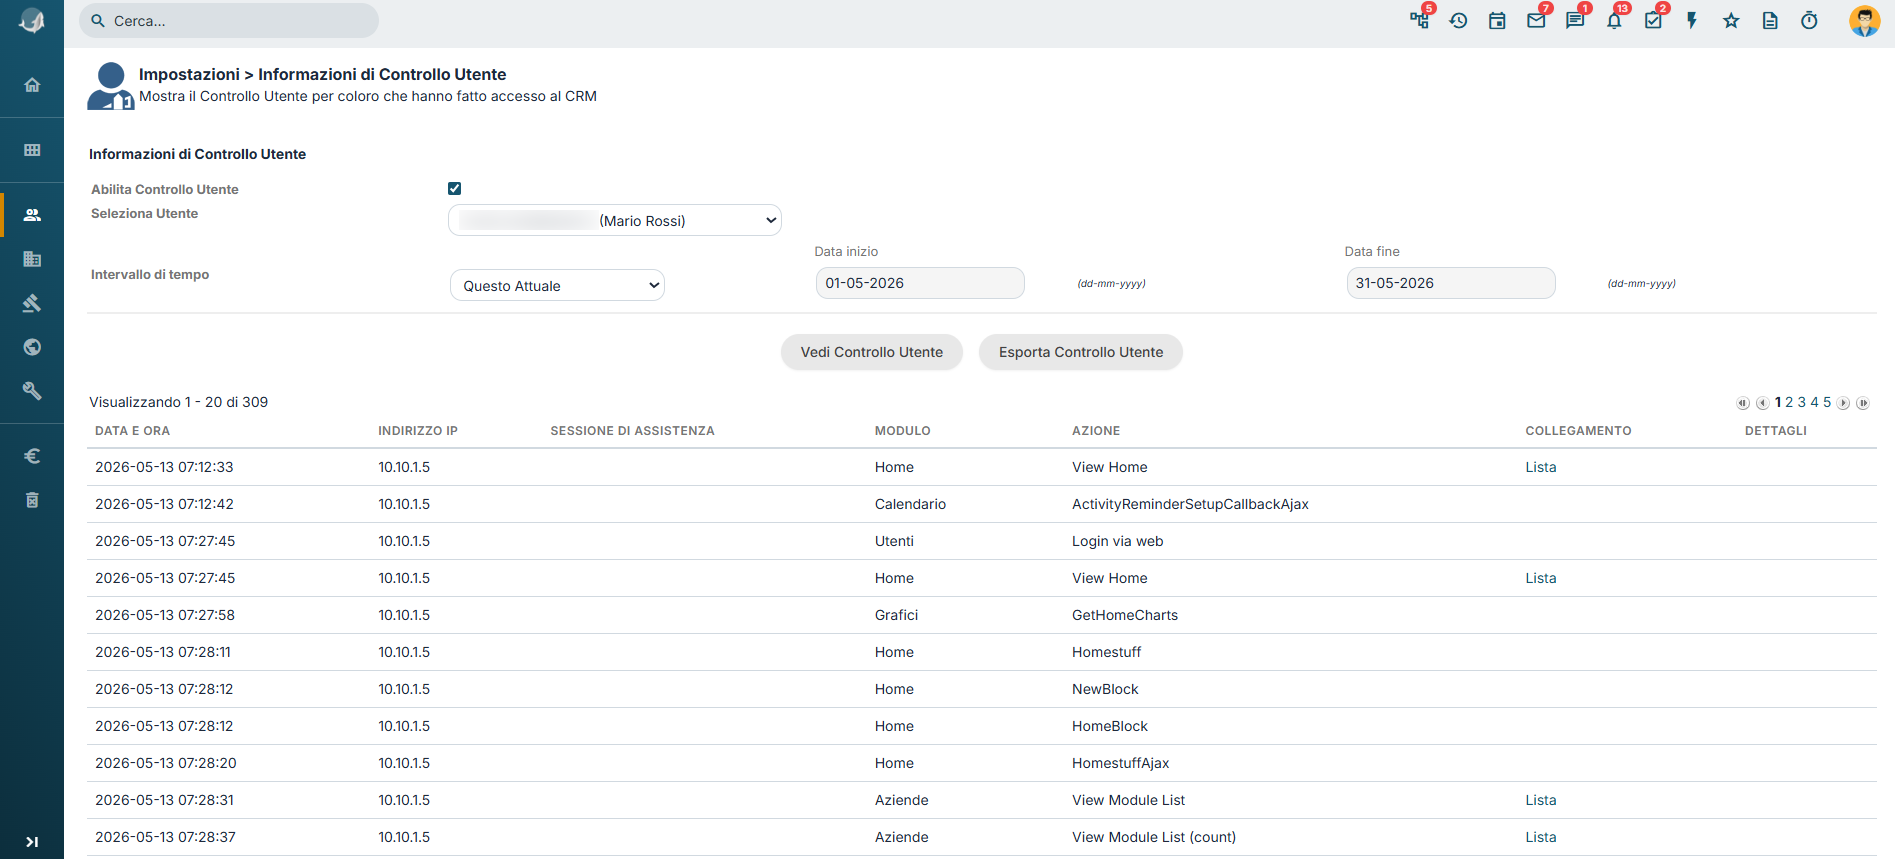Click the SESSIONE DI ASSISTENZA column header
Viewport: 1895px width, 859px height.
pyautogui.click(x=632, y=431)
